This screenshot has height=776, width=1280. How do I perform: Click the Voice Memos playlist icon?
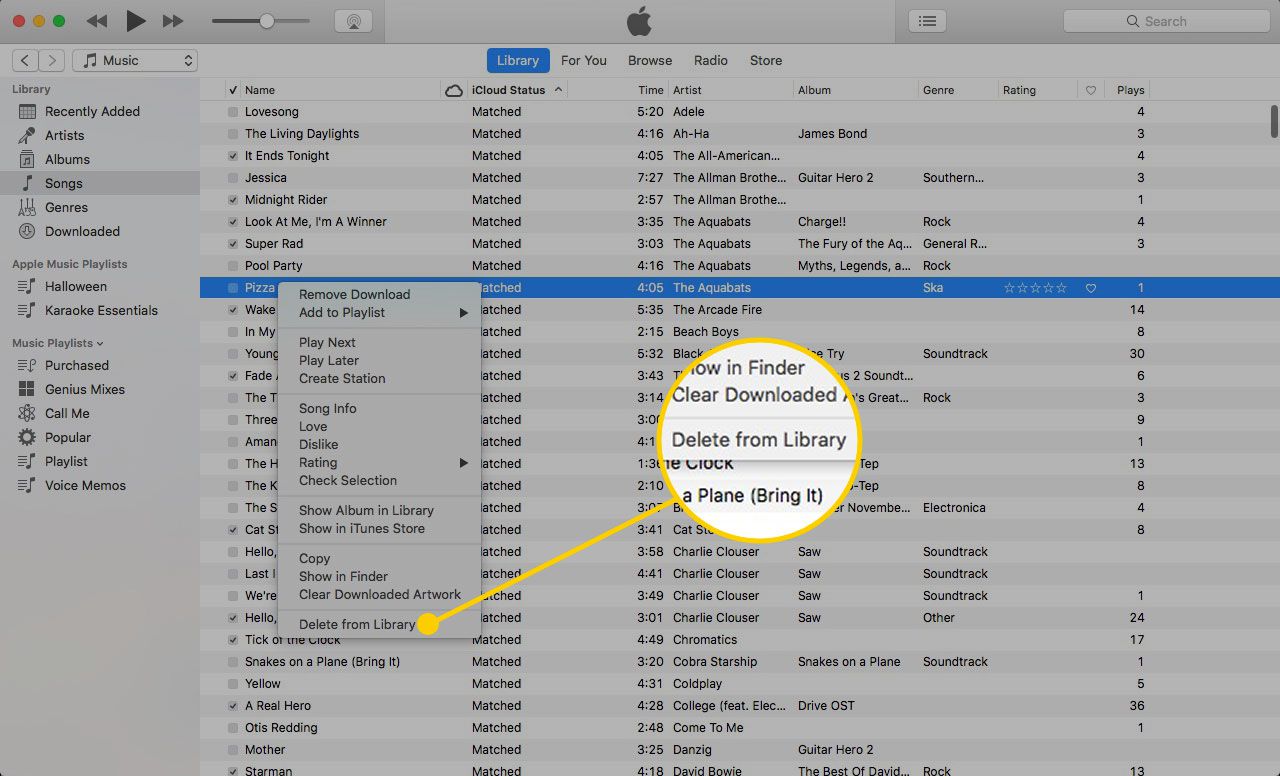click(27, 486)
